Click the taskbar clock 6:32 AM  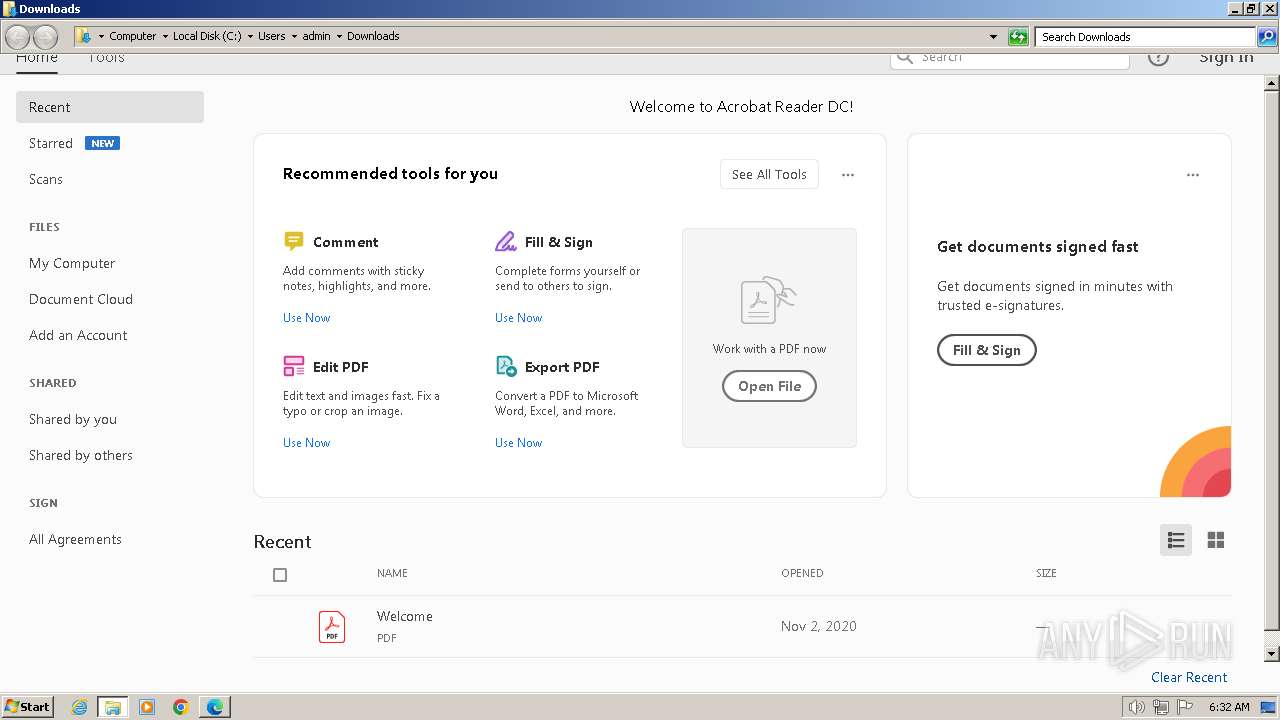point(1229,707)
